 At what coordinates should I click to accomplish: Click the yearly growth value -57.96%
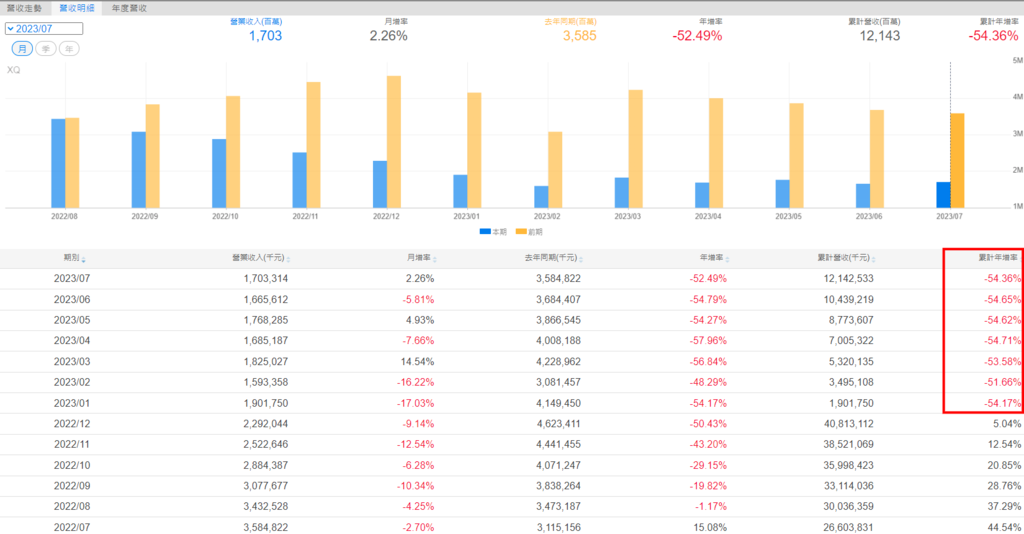pos(708,340)
